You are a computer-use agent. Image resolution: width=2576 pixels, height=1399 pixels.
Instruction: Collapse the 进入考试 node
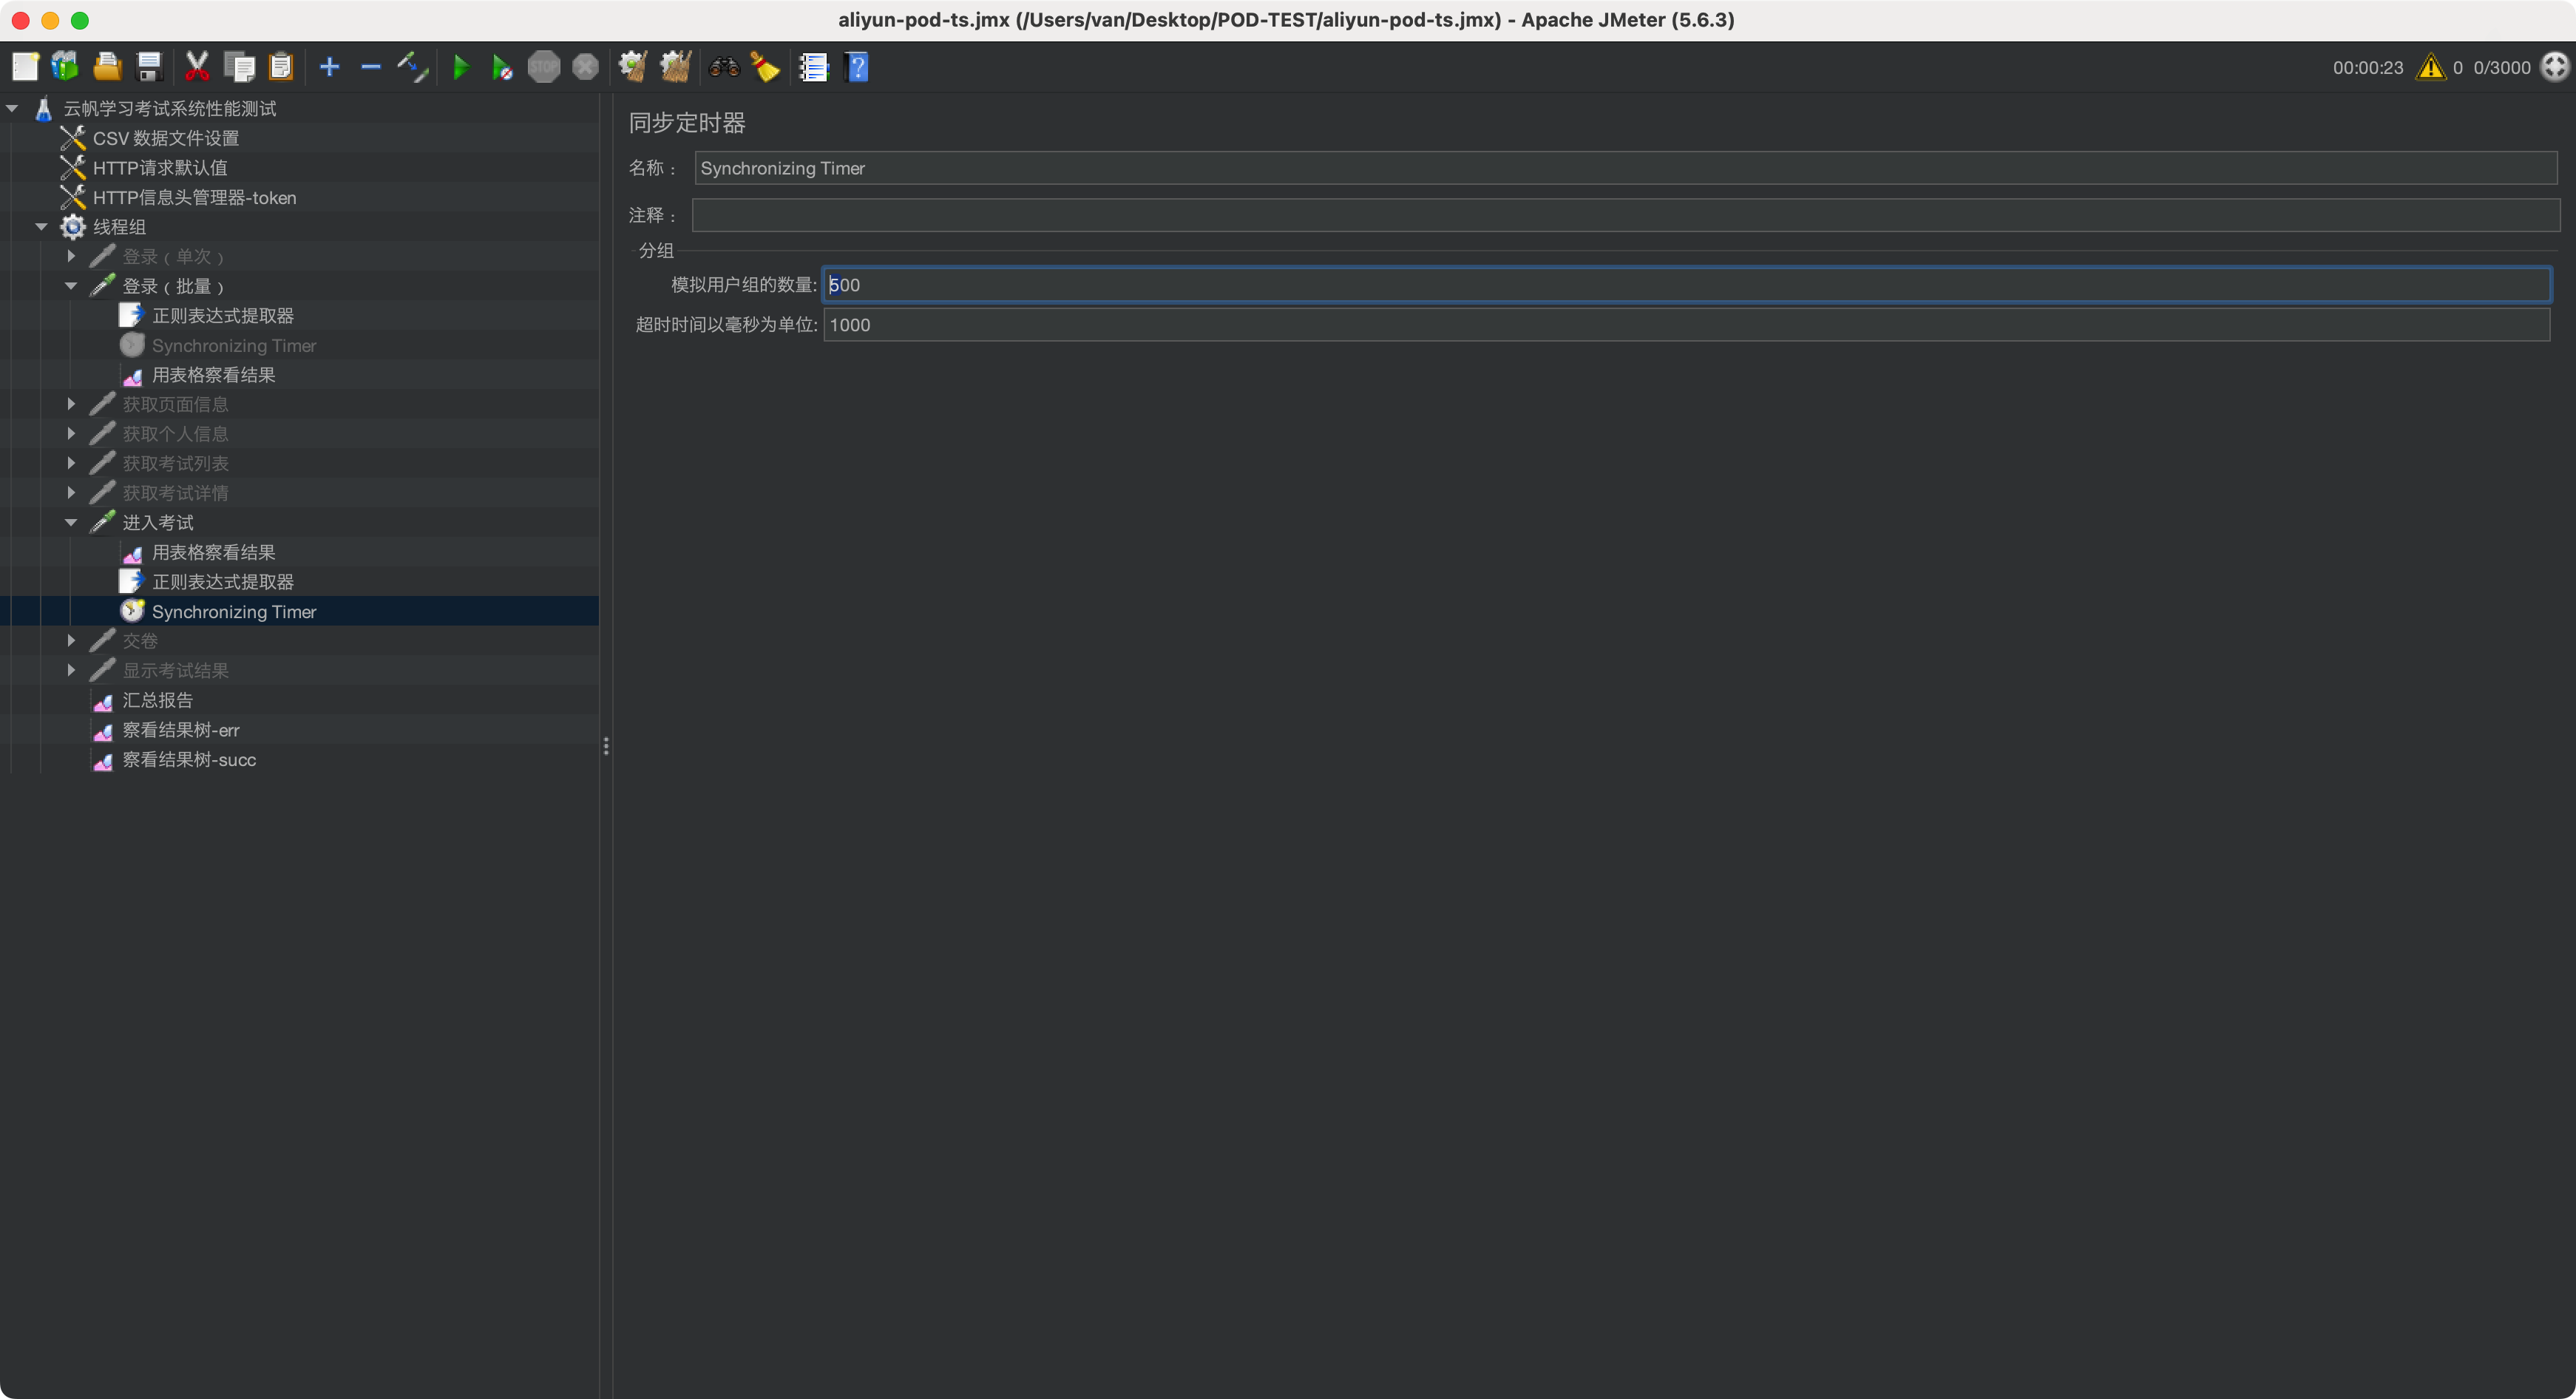click(x=71, y=522)
